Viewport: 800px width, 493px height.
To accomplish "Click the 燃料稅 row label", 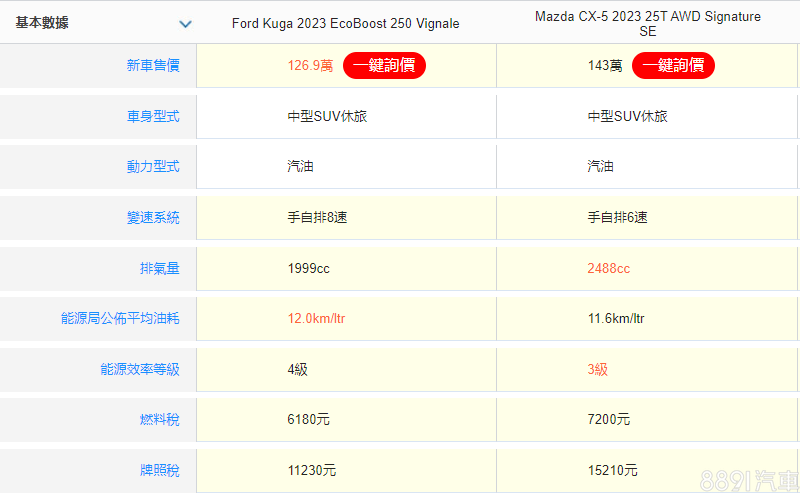I will tap(160, 420).
